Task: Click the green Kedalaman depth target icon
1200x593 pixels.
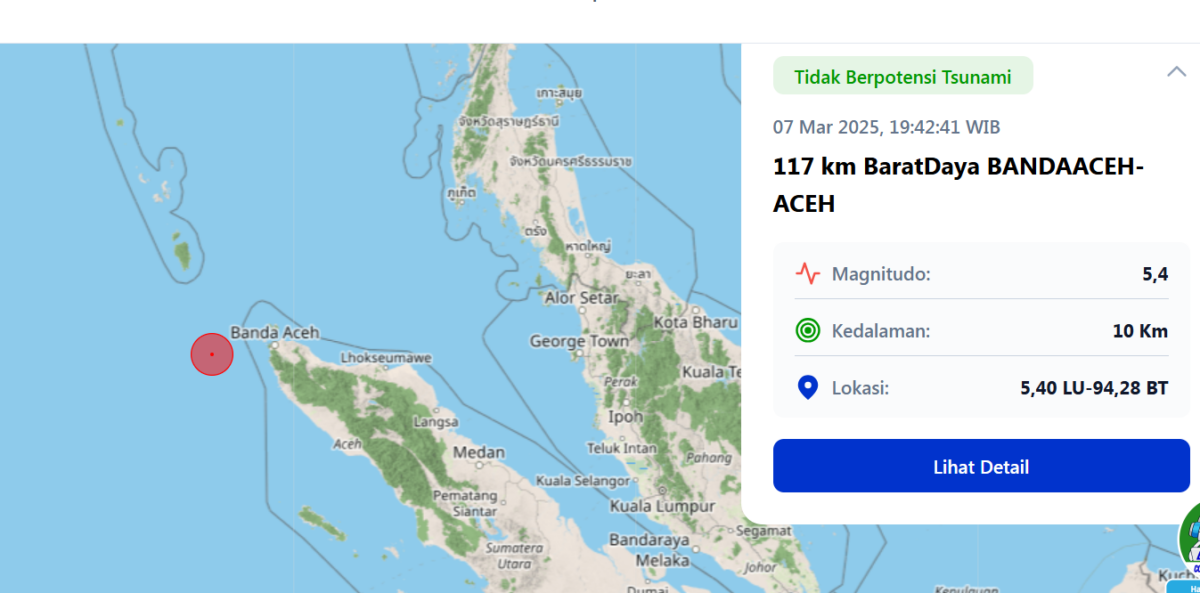Action: click(807, 331)
